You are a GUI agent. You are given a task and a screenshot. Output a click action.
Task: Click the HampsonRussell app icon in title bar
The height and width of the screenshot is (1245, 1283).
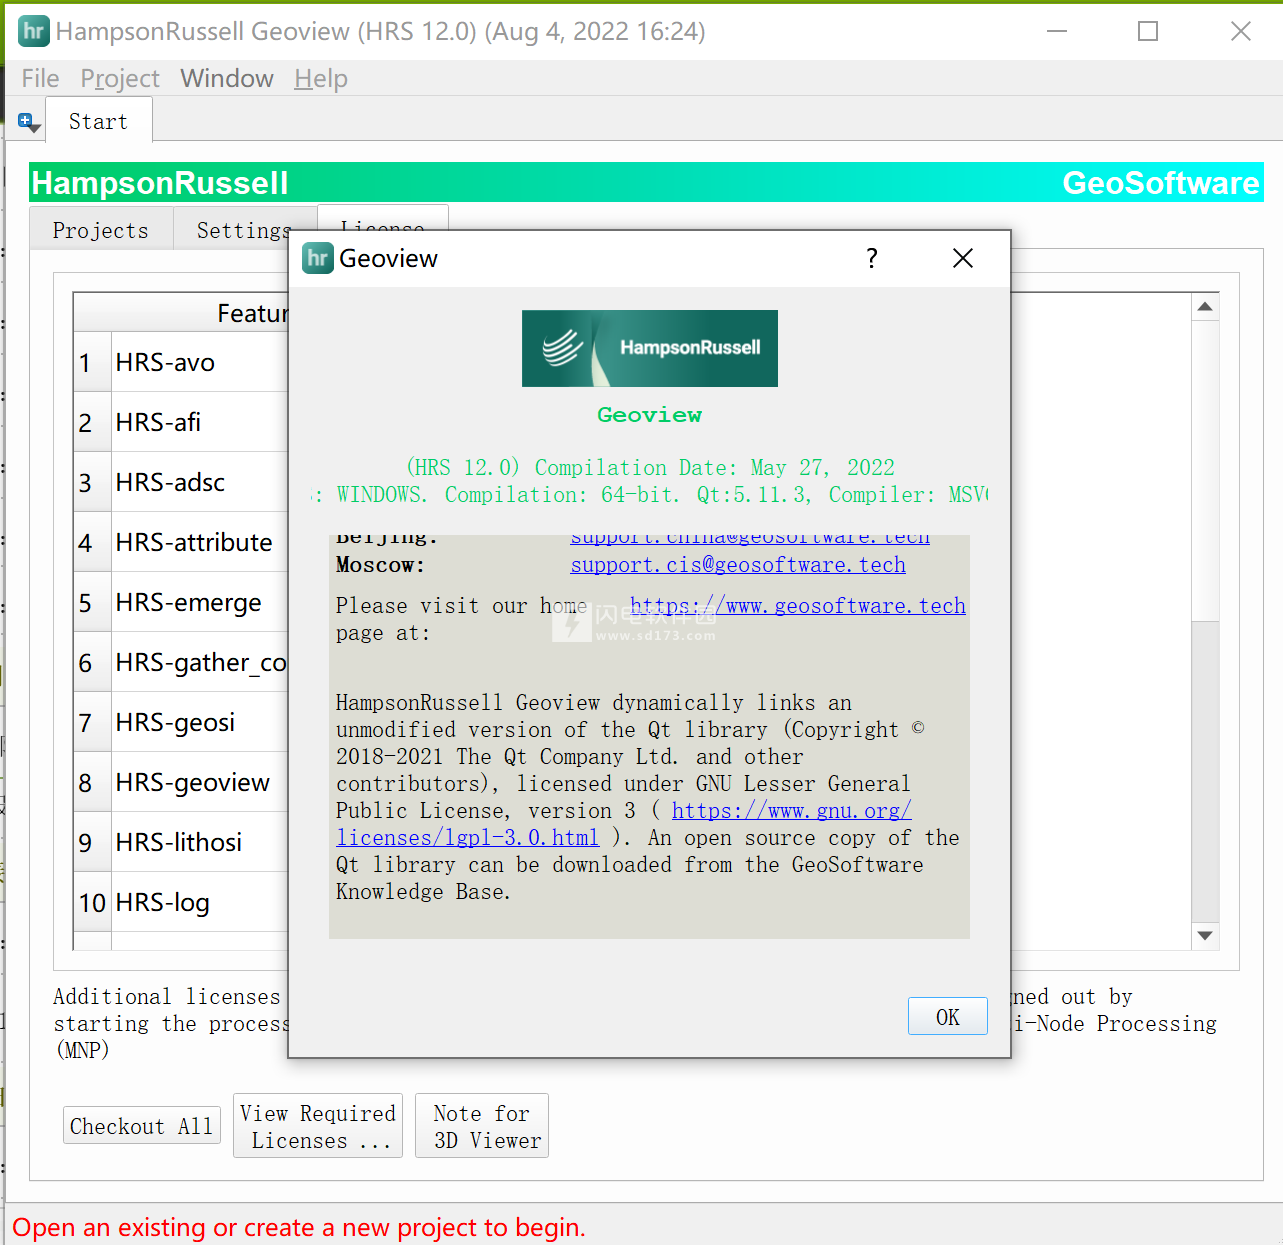coord(33,31)
